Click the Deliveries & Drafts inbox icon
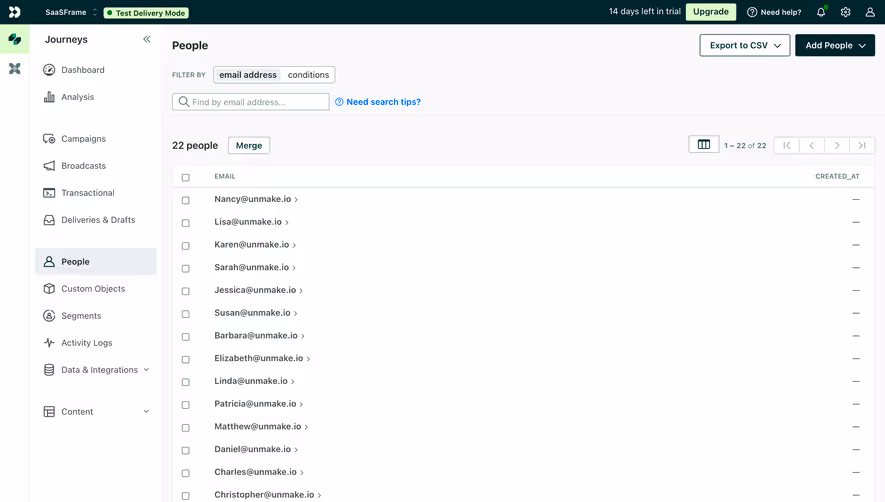This screenshot has width=885, height=502. pos(49,220)
